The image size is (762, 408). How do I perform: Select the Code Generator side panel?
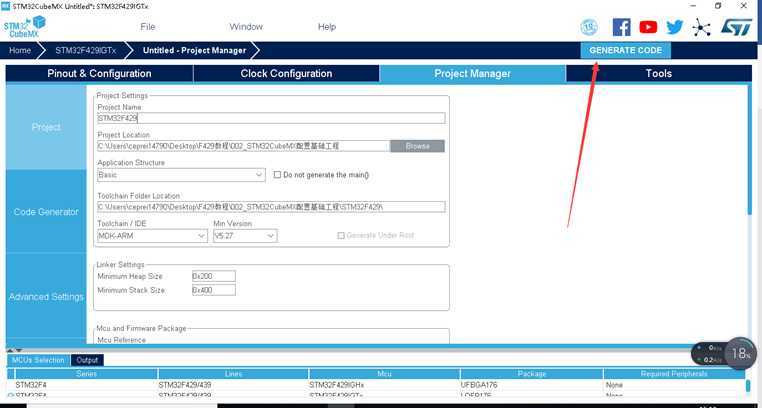tap(46, 212)
